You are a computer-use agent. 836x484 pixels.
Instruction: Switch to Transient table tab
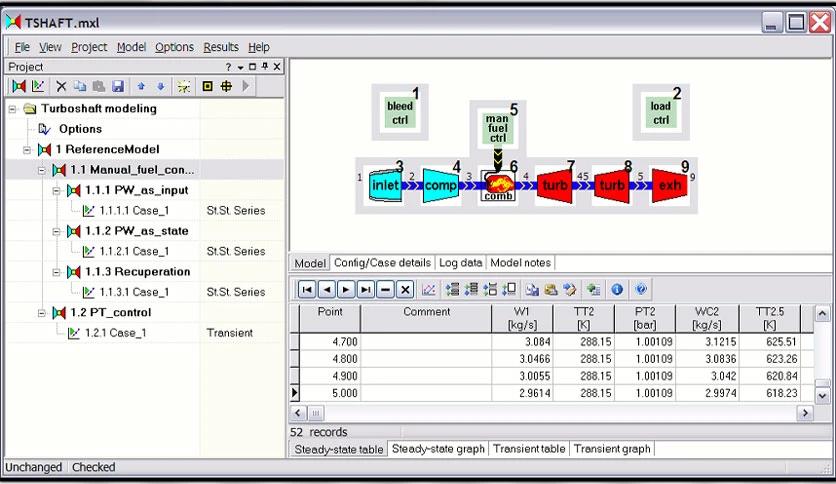[x=529, y=449]
